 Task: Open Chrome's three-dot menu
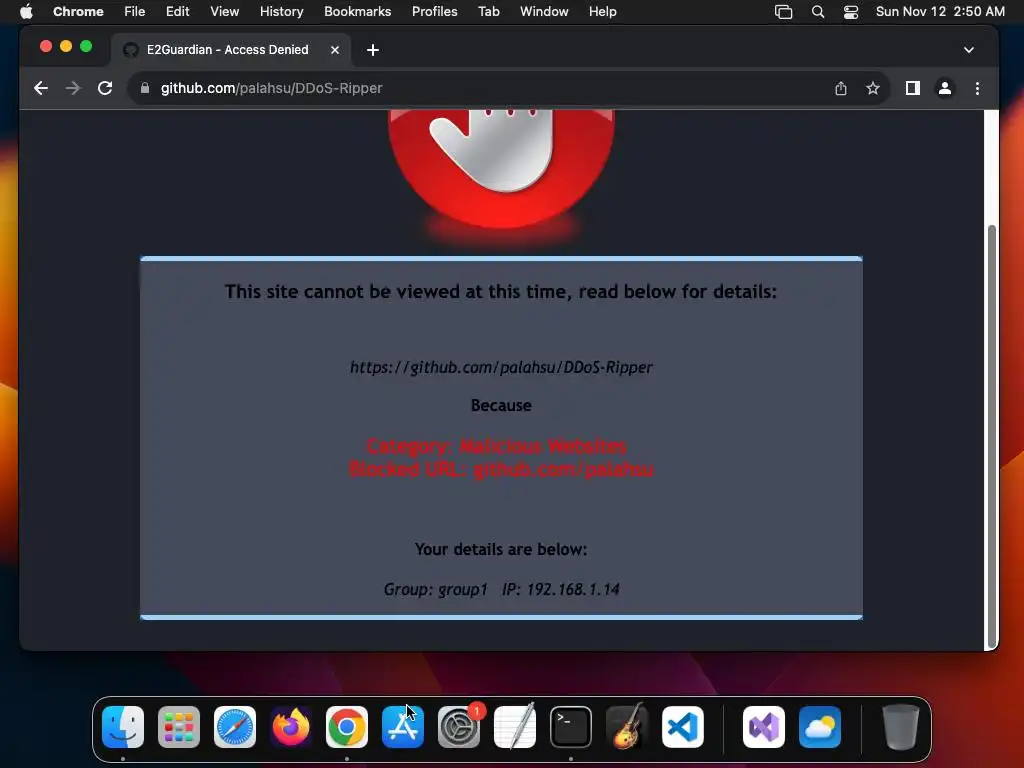click(977, 88)
